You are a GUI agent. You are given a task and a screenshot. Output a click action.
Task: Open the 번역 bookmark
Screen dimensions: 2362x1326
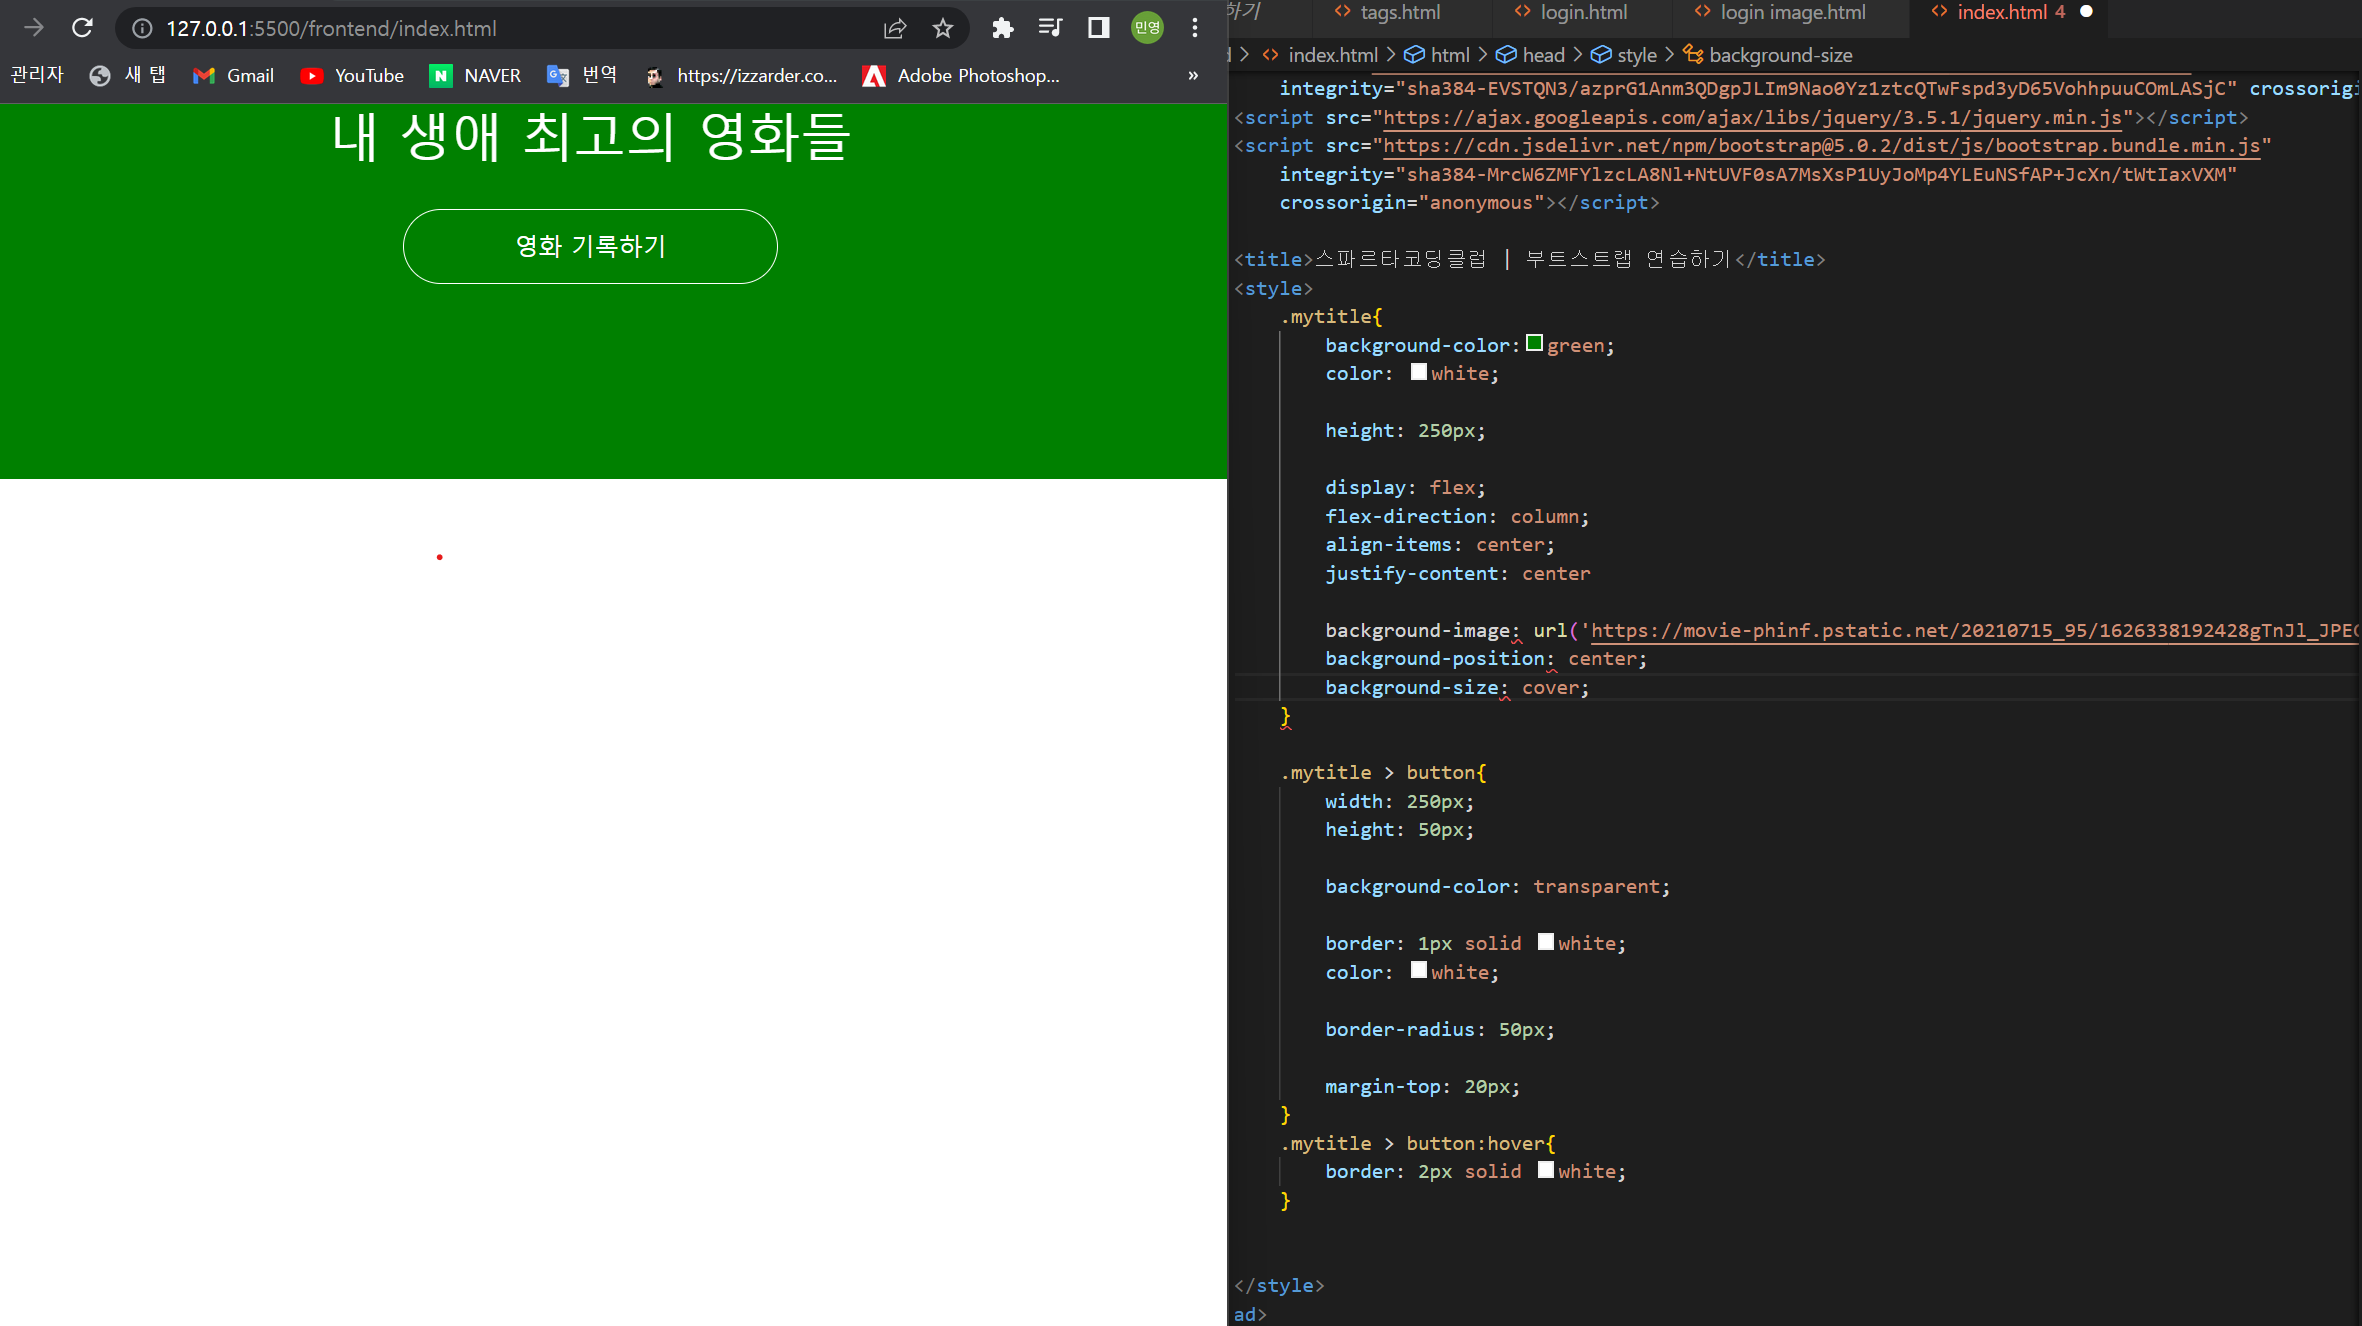(x=582, y=75)
